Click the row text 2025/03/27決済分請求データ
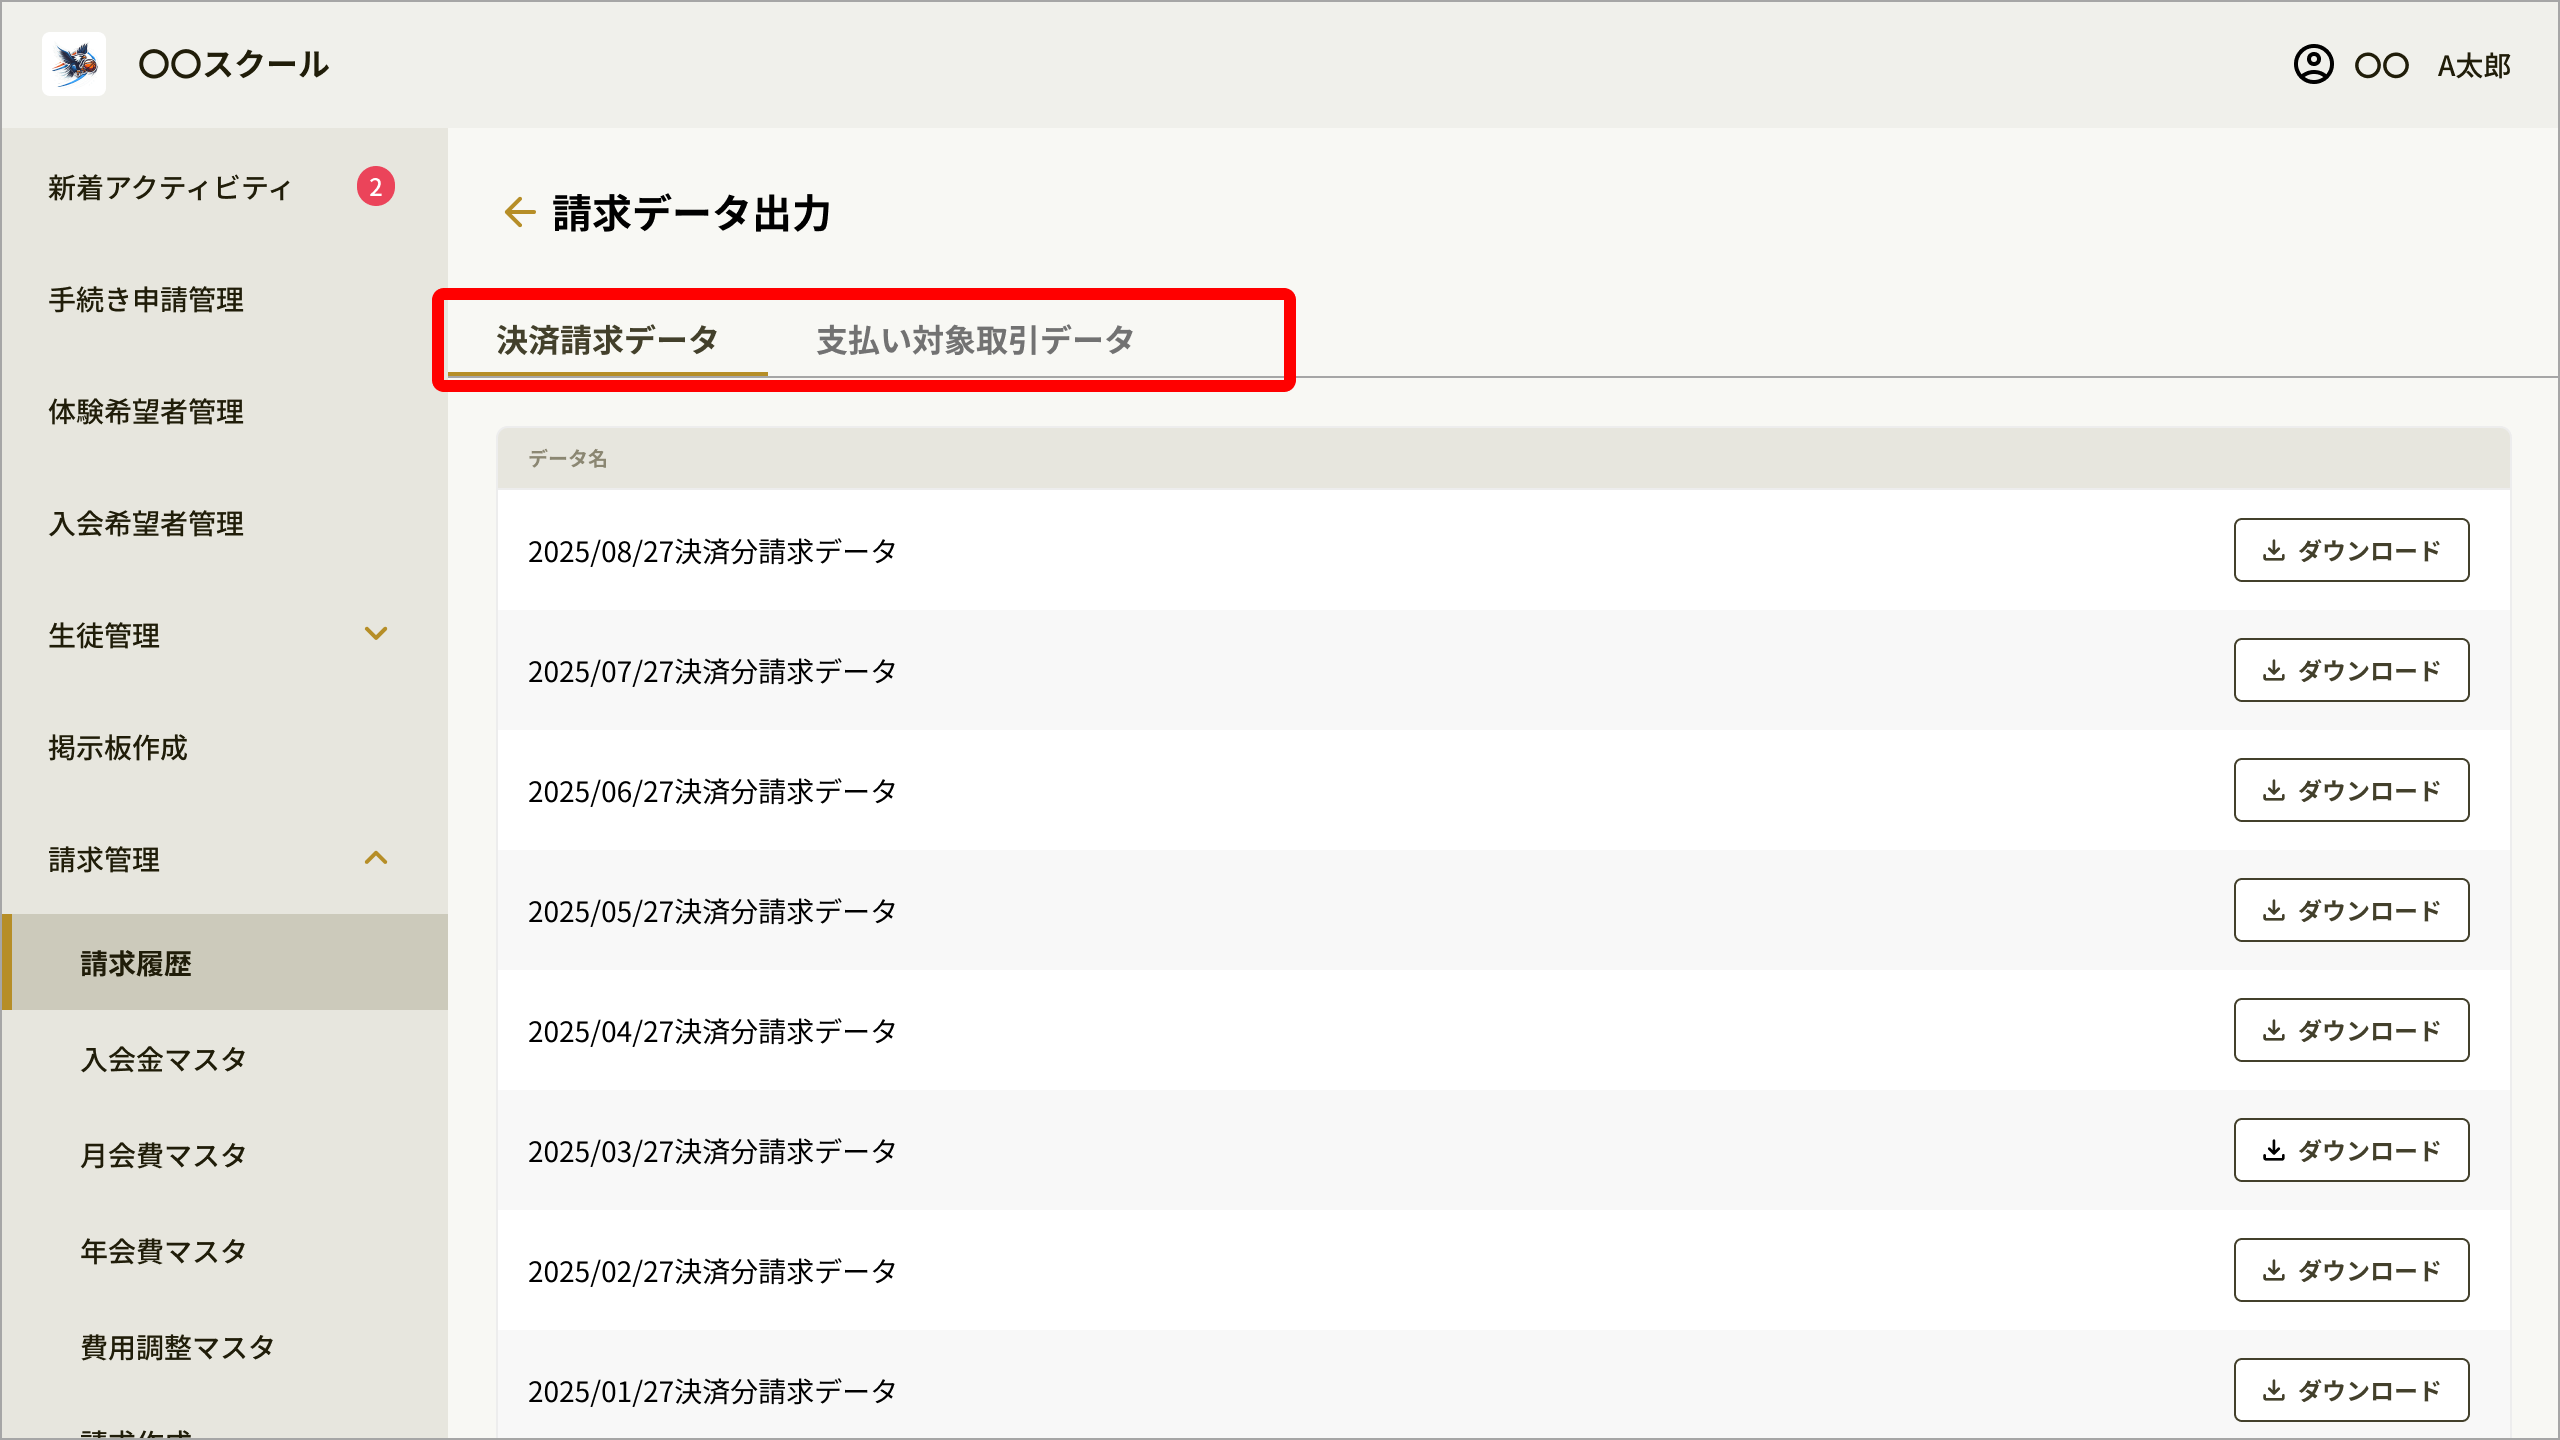The height and width of the screenshot is (1440, 2560). point(712,1151)
